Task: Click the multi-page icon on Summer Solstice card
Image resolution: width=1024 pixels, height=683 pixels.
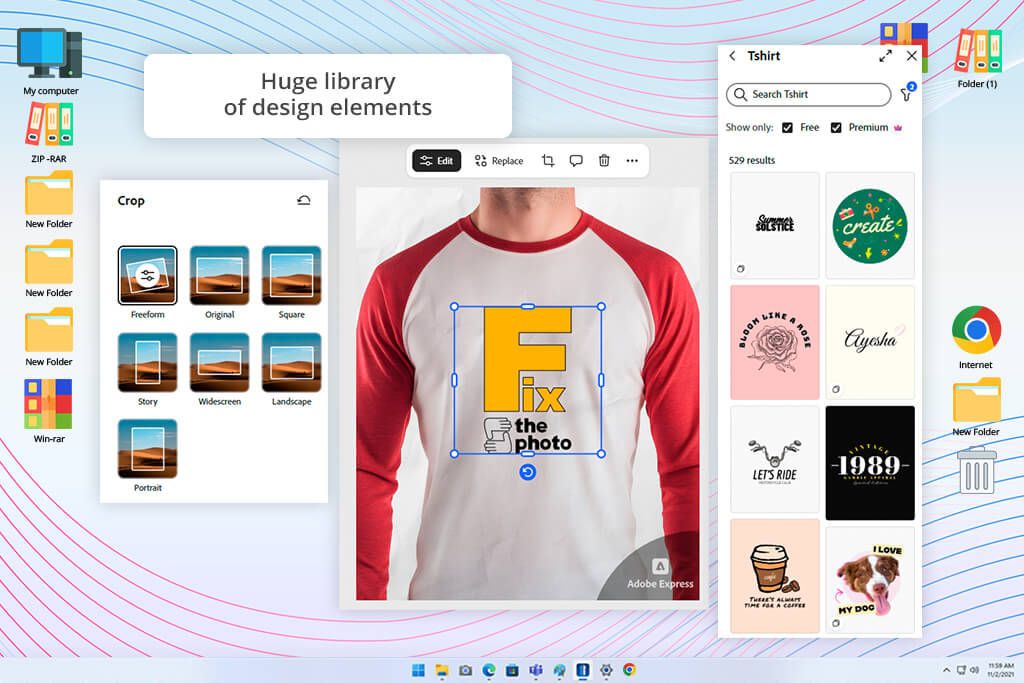Action: [741, 268]
